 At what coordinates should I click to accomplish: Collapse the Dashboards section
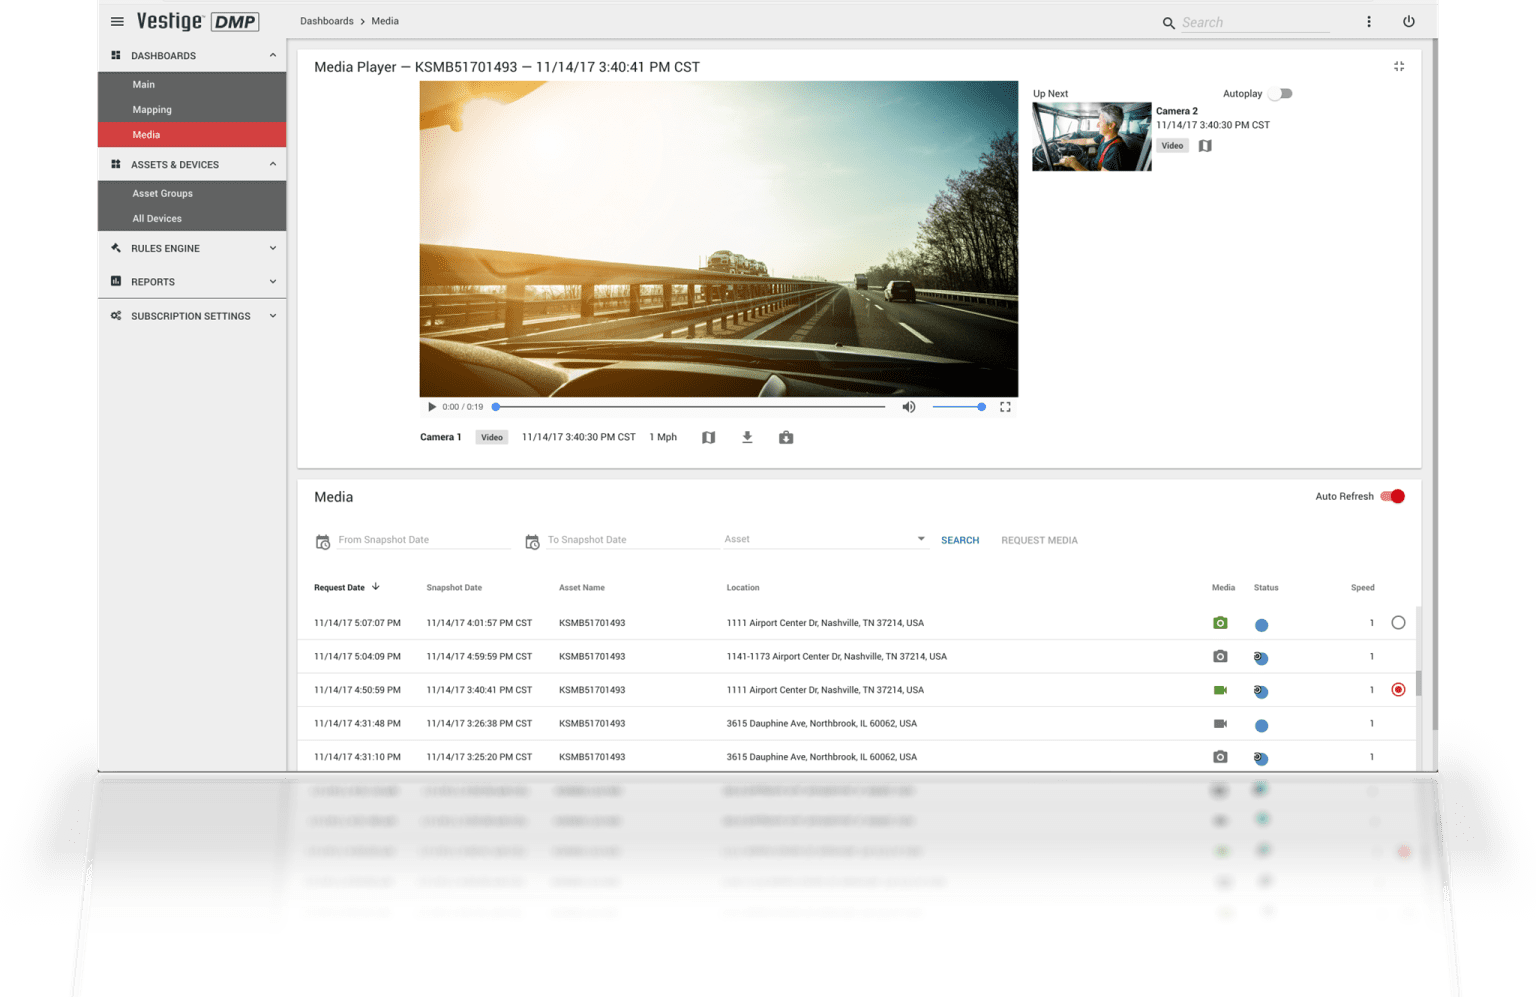coord(273,56)
